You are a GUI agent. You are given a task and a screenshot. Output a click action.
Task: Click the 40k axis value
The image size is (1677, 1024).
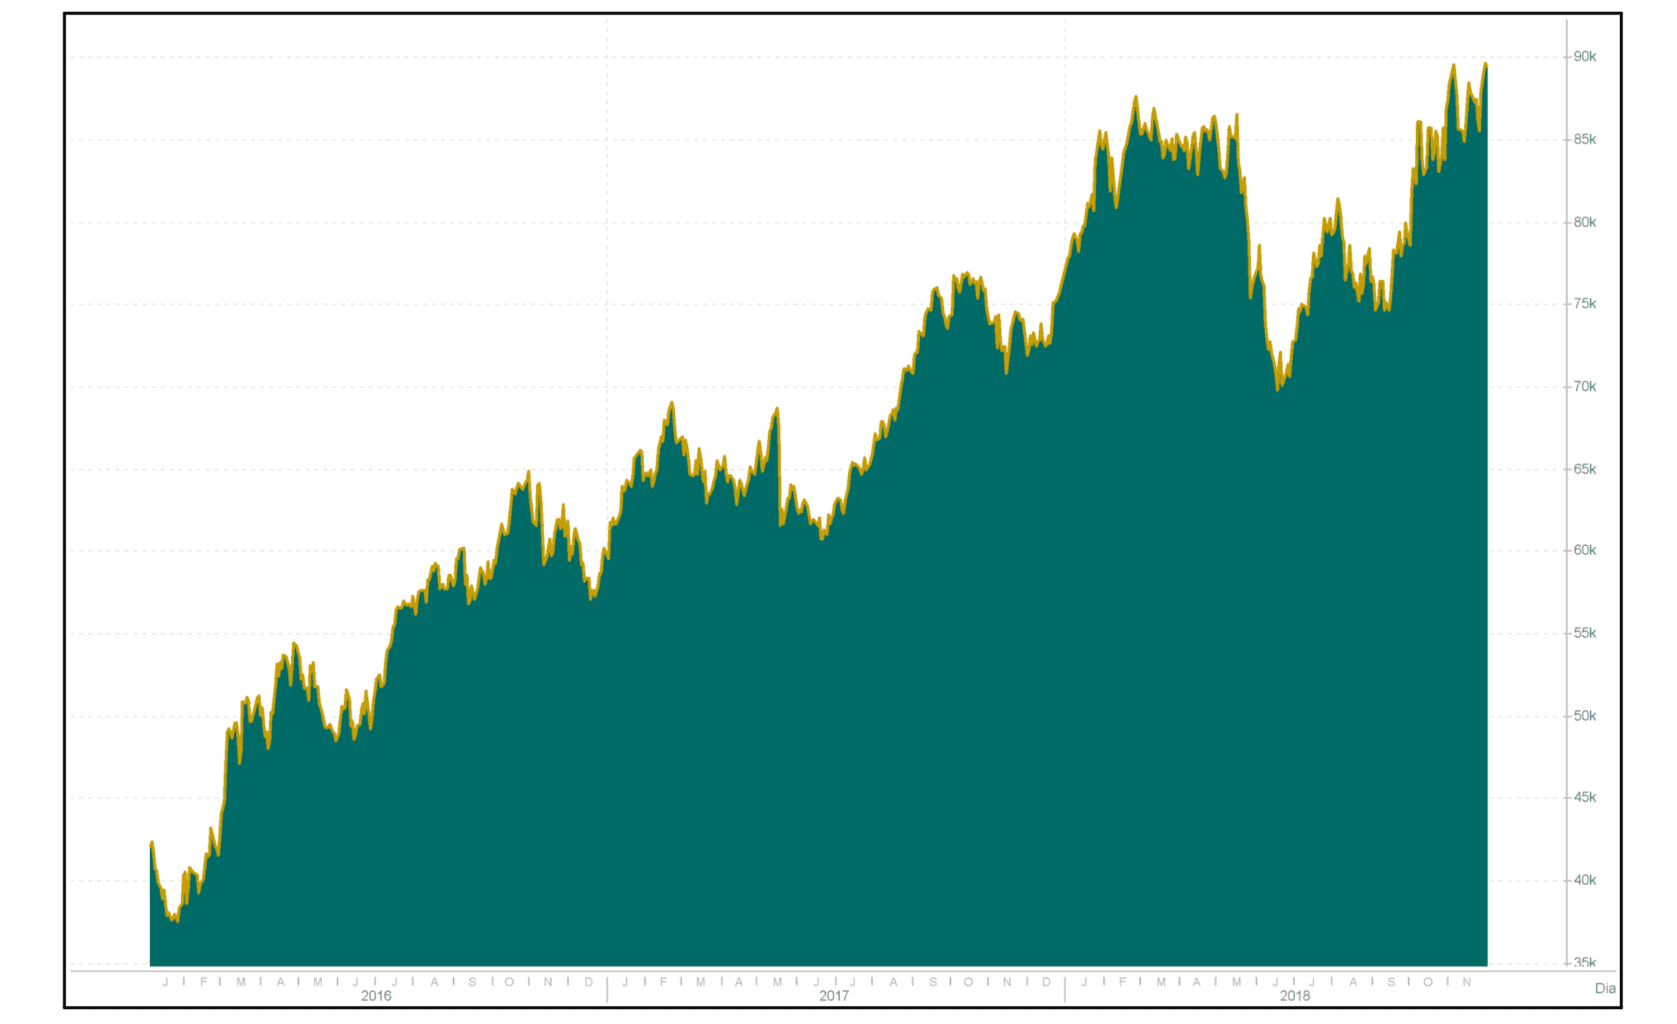[1585, 881]
